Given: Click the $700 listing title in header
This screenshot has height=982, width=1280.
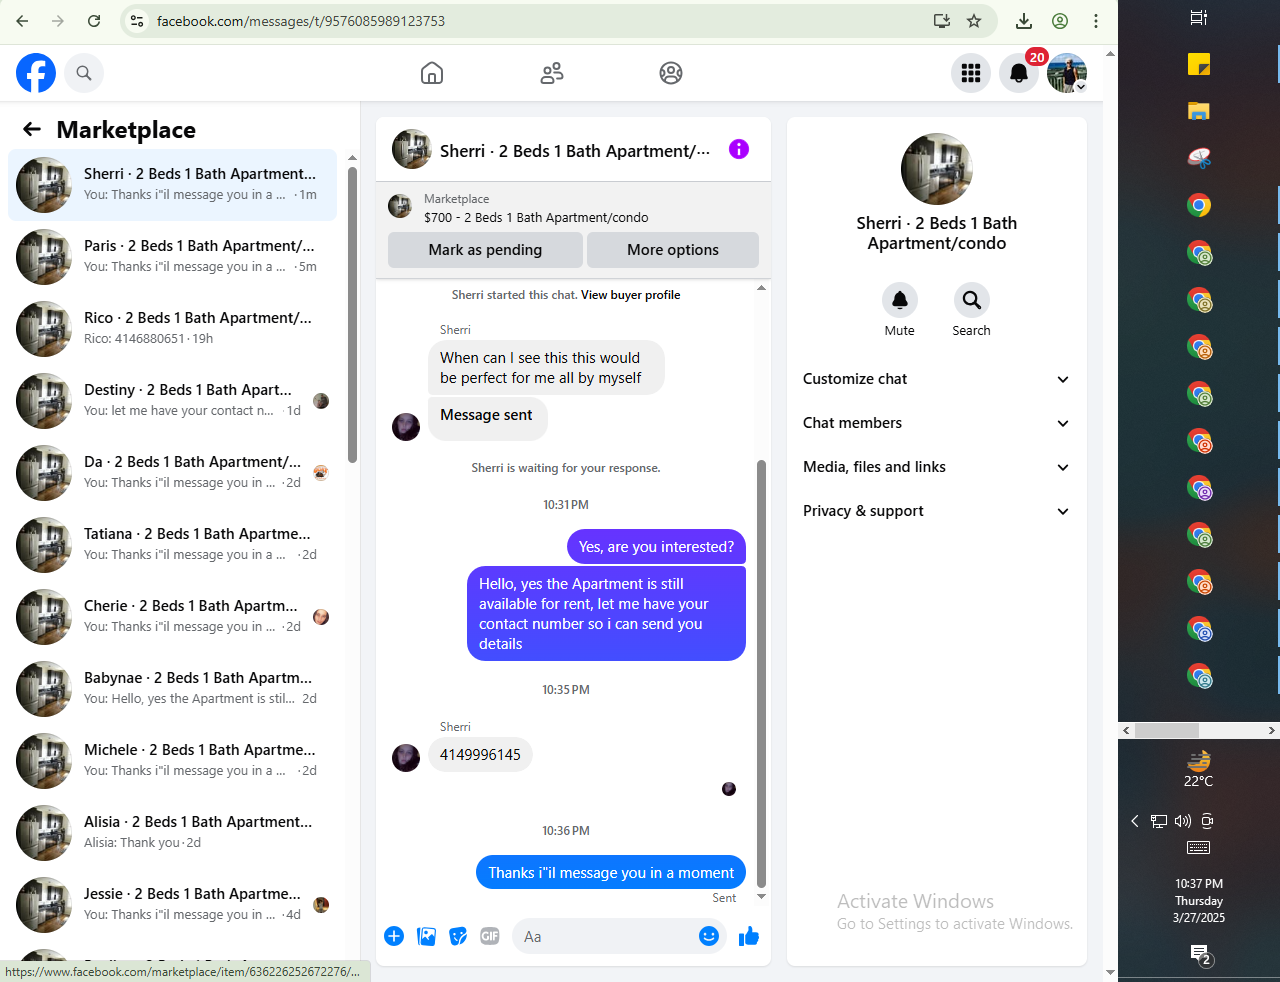Looking at the screenshot, I should coord(536,218).
